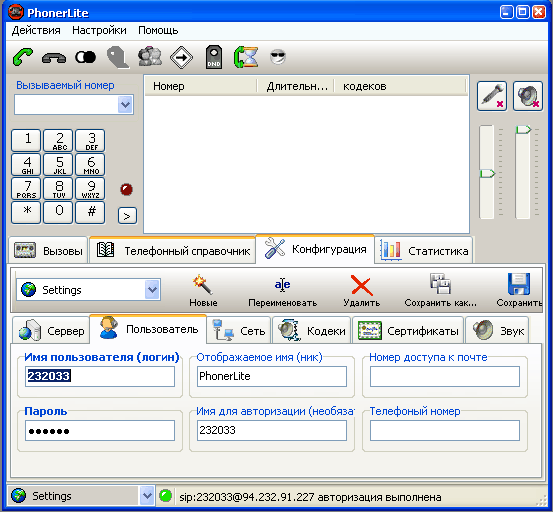Click the call forwarding diamond arrow icon
The height and width of the screenshot is (512, 553).
click(181, 57)
